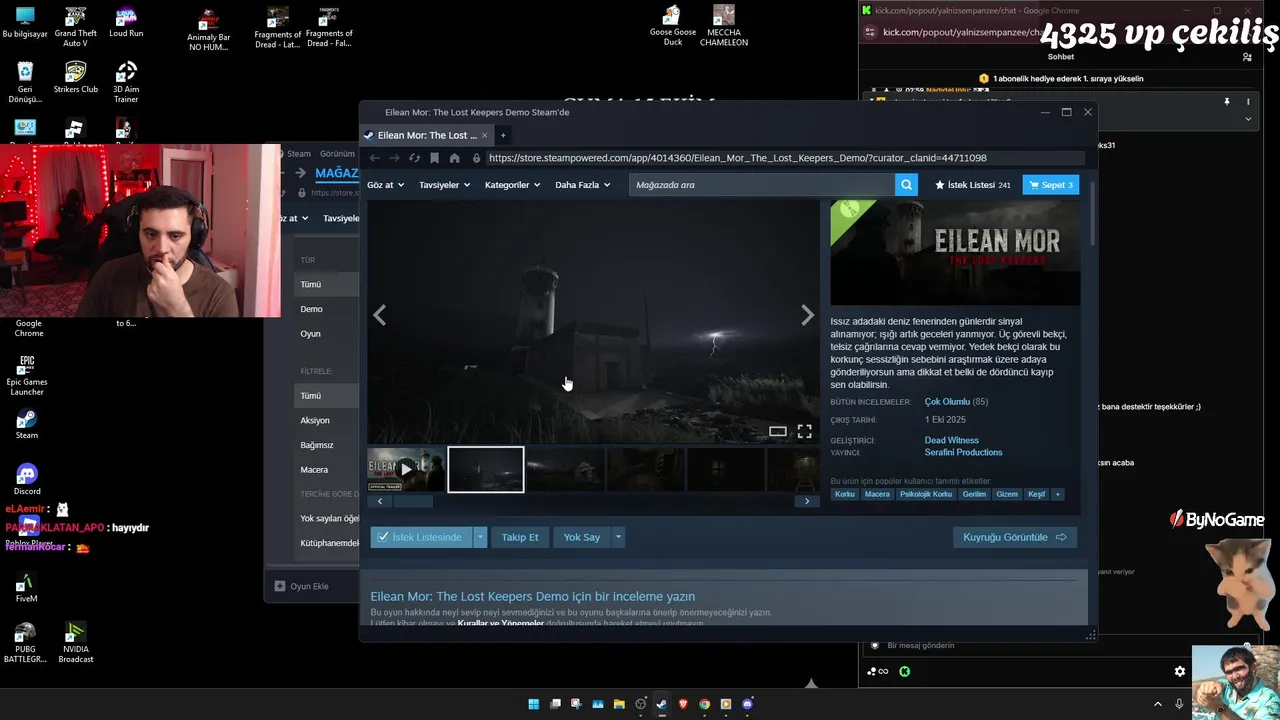The width and height of the screenshot is (1280, 720).
Task: Play the official trailer thumbnail
Action: 406,469
